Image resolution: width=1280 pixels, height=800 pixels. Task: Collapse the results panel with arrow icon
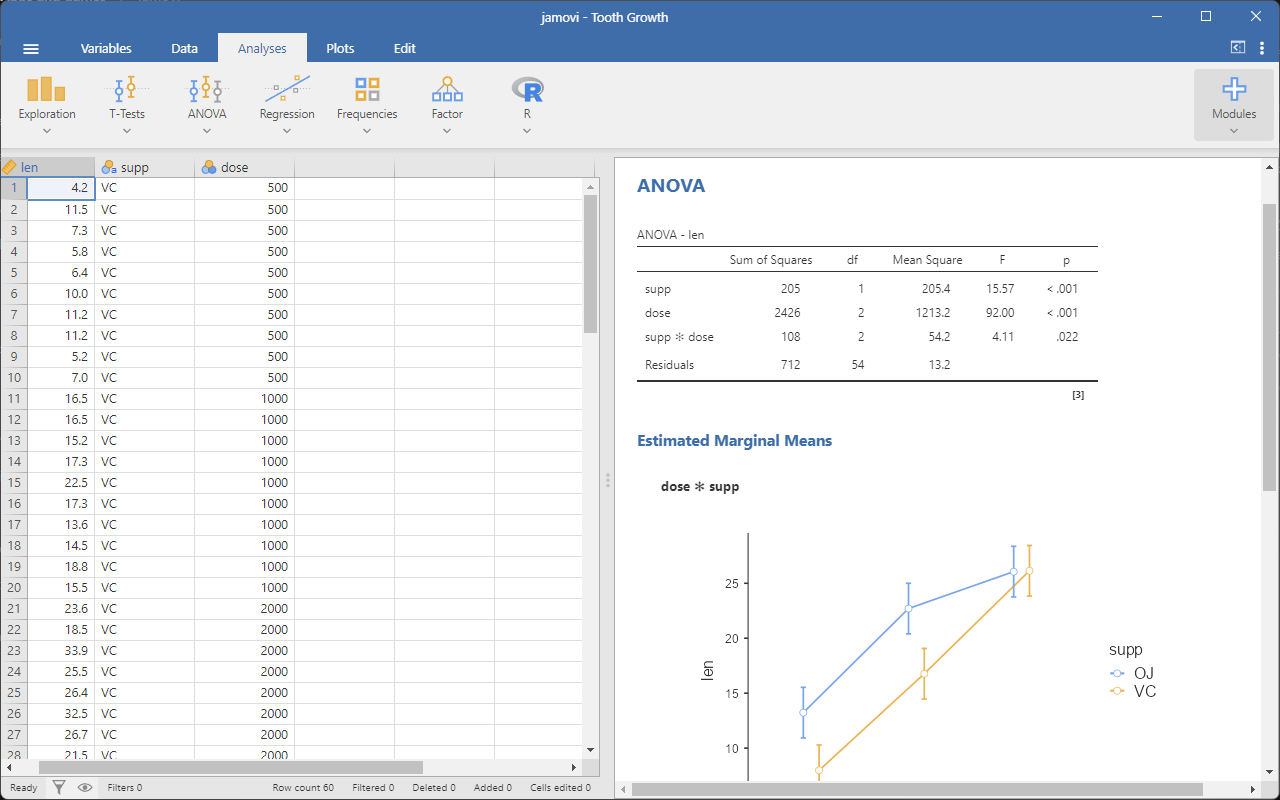click(1238, 47)
